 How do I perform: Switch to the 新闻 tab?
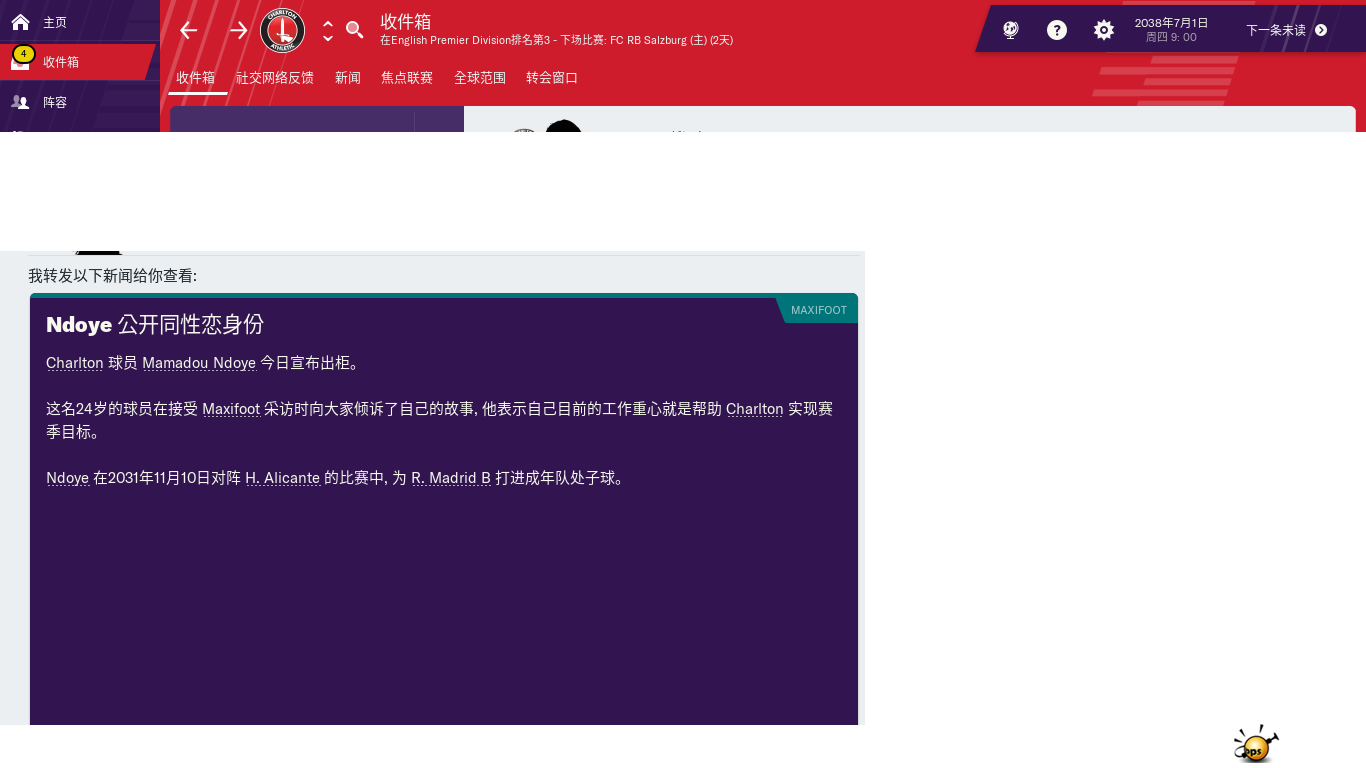(x=348, y=78)
